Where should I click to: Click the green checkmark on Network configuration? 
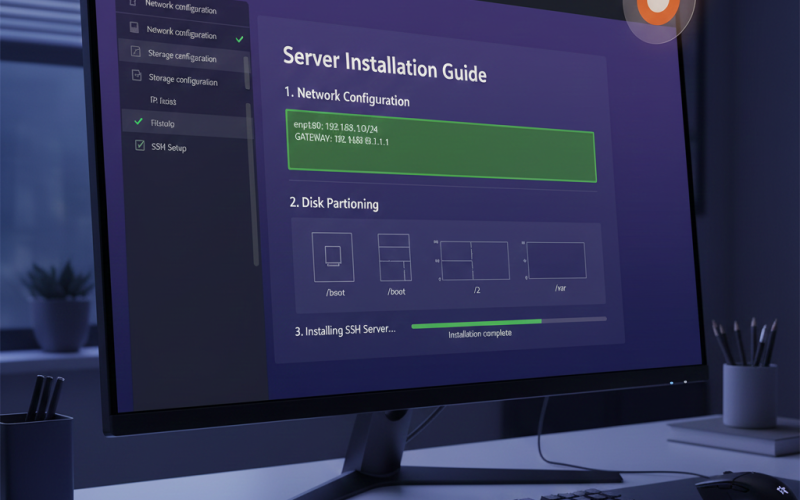pyautogui.click(x=238, y=39)
